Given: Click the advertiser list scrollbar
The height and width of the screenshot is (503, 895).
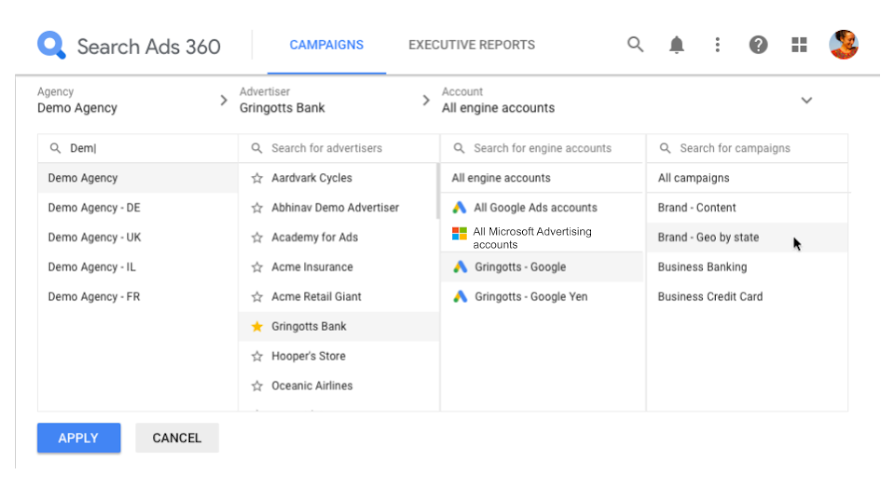Looking at the screenshot, I should point(438,191).
